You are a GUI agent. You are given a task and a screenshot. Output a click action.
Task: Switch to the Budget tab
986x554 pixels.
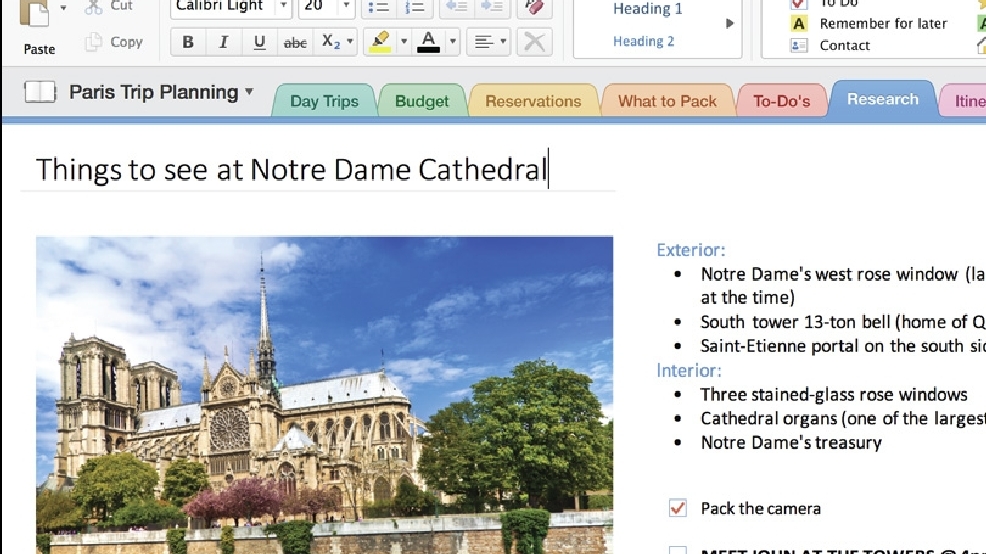pos(422,101)
